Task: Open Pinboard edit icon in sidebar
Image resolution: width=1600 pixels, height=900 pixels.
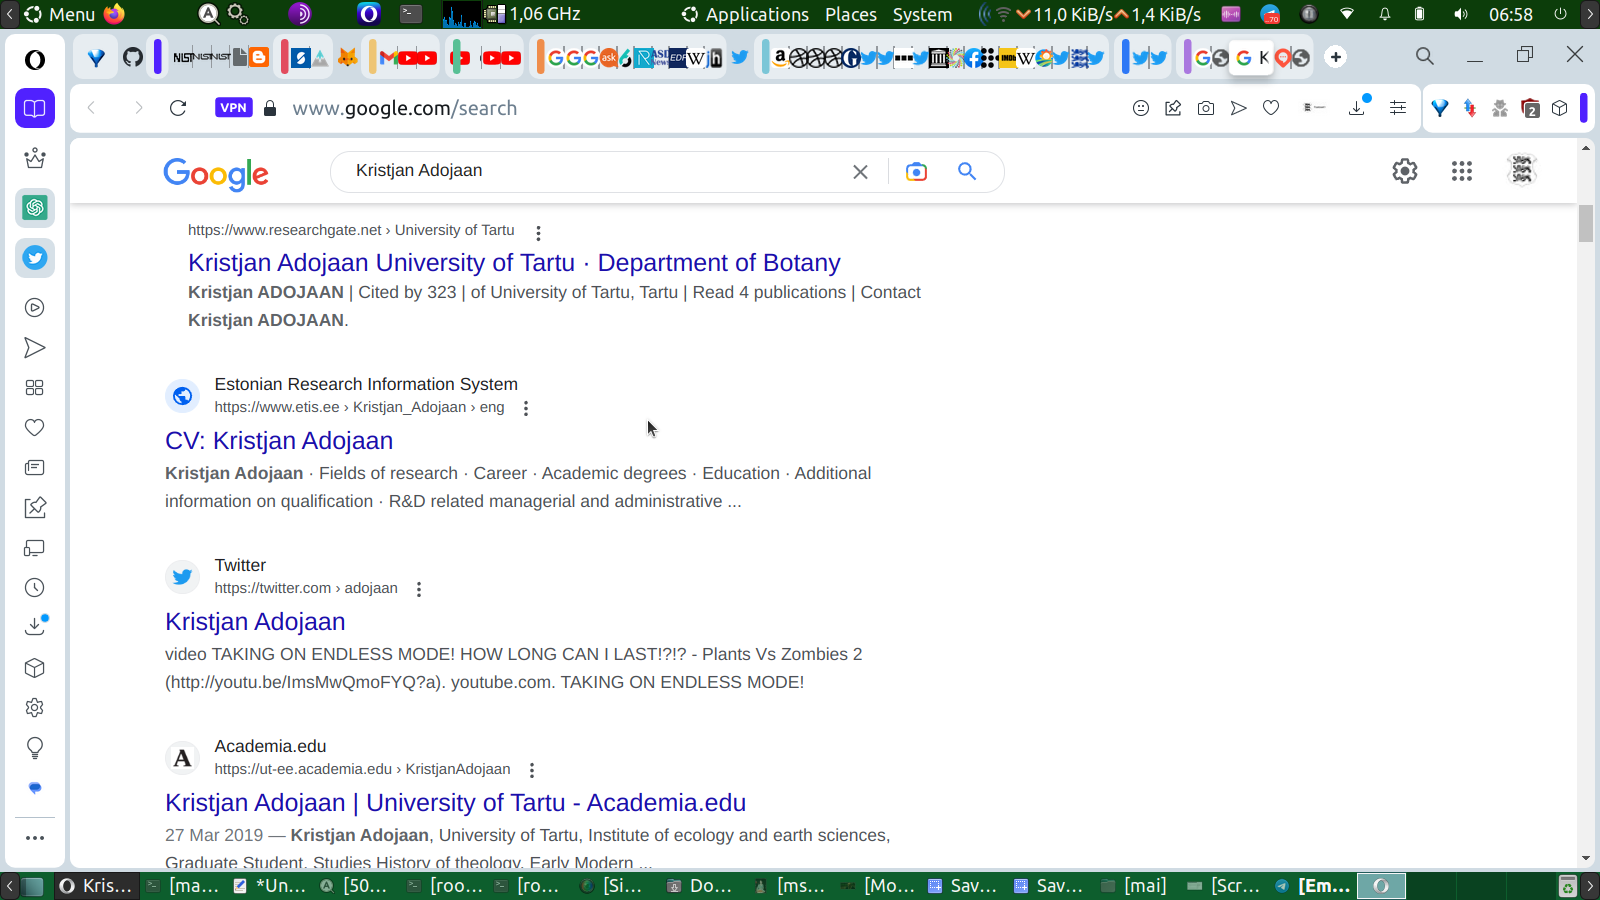Action: [35, 508]
